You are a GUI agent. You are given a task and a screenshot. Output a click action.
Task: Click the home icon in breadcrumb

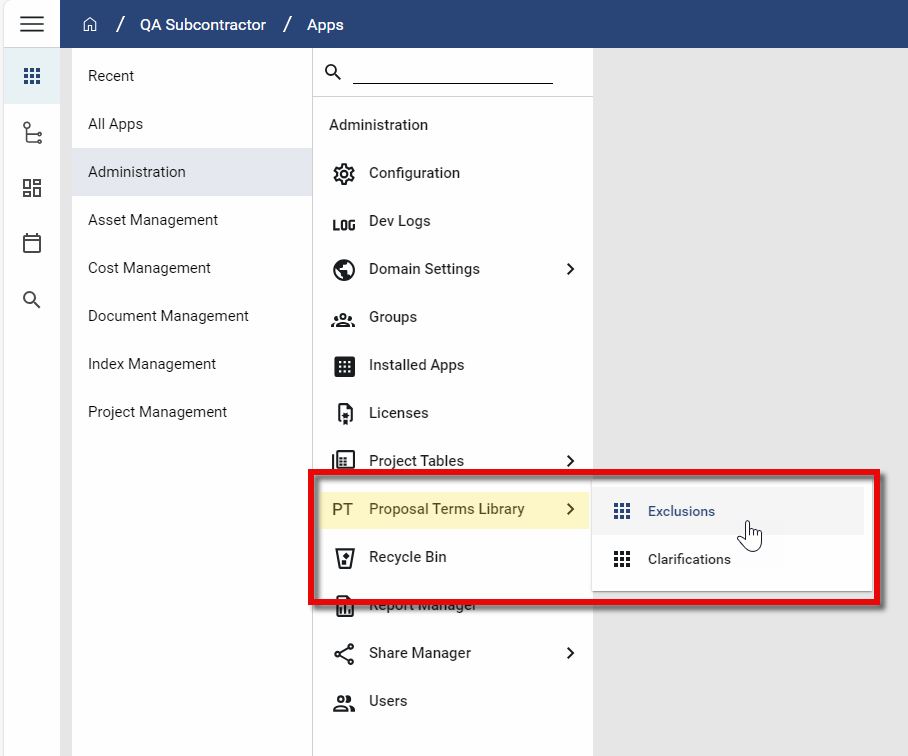pyautogui.click(x=90, y=25)
